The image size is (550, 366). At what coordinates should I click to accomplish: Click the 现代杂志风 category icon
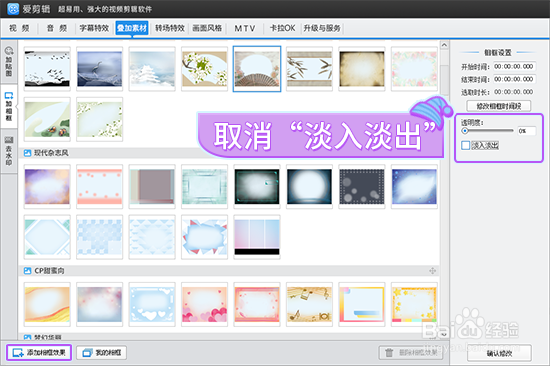tap(27, 153)
